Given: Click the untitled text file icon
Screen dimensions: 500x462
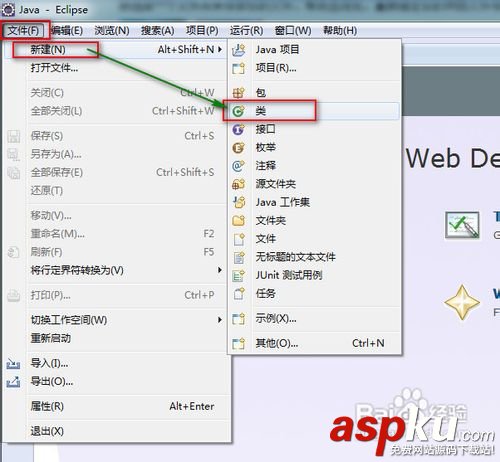Looking at the screenshot, I should (239, 257).
